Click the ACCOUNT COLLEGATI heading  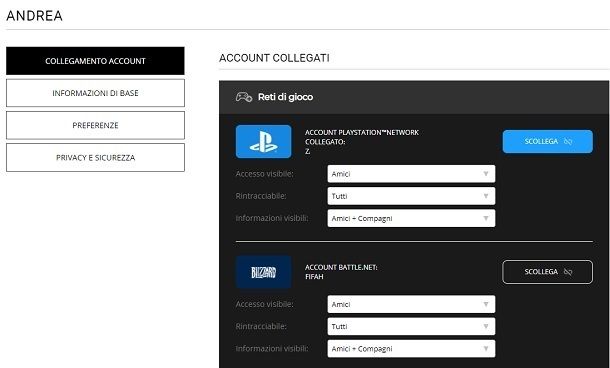point(274,58)
